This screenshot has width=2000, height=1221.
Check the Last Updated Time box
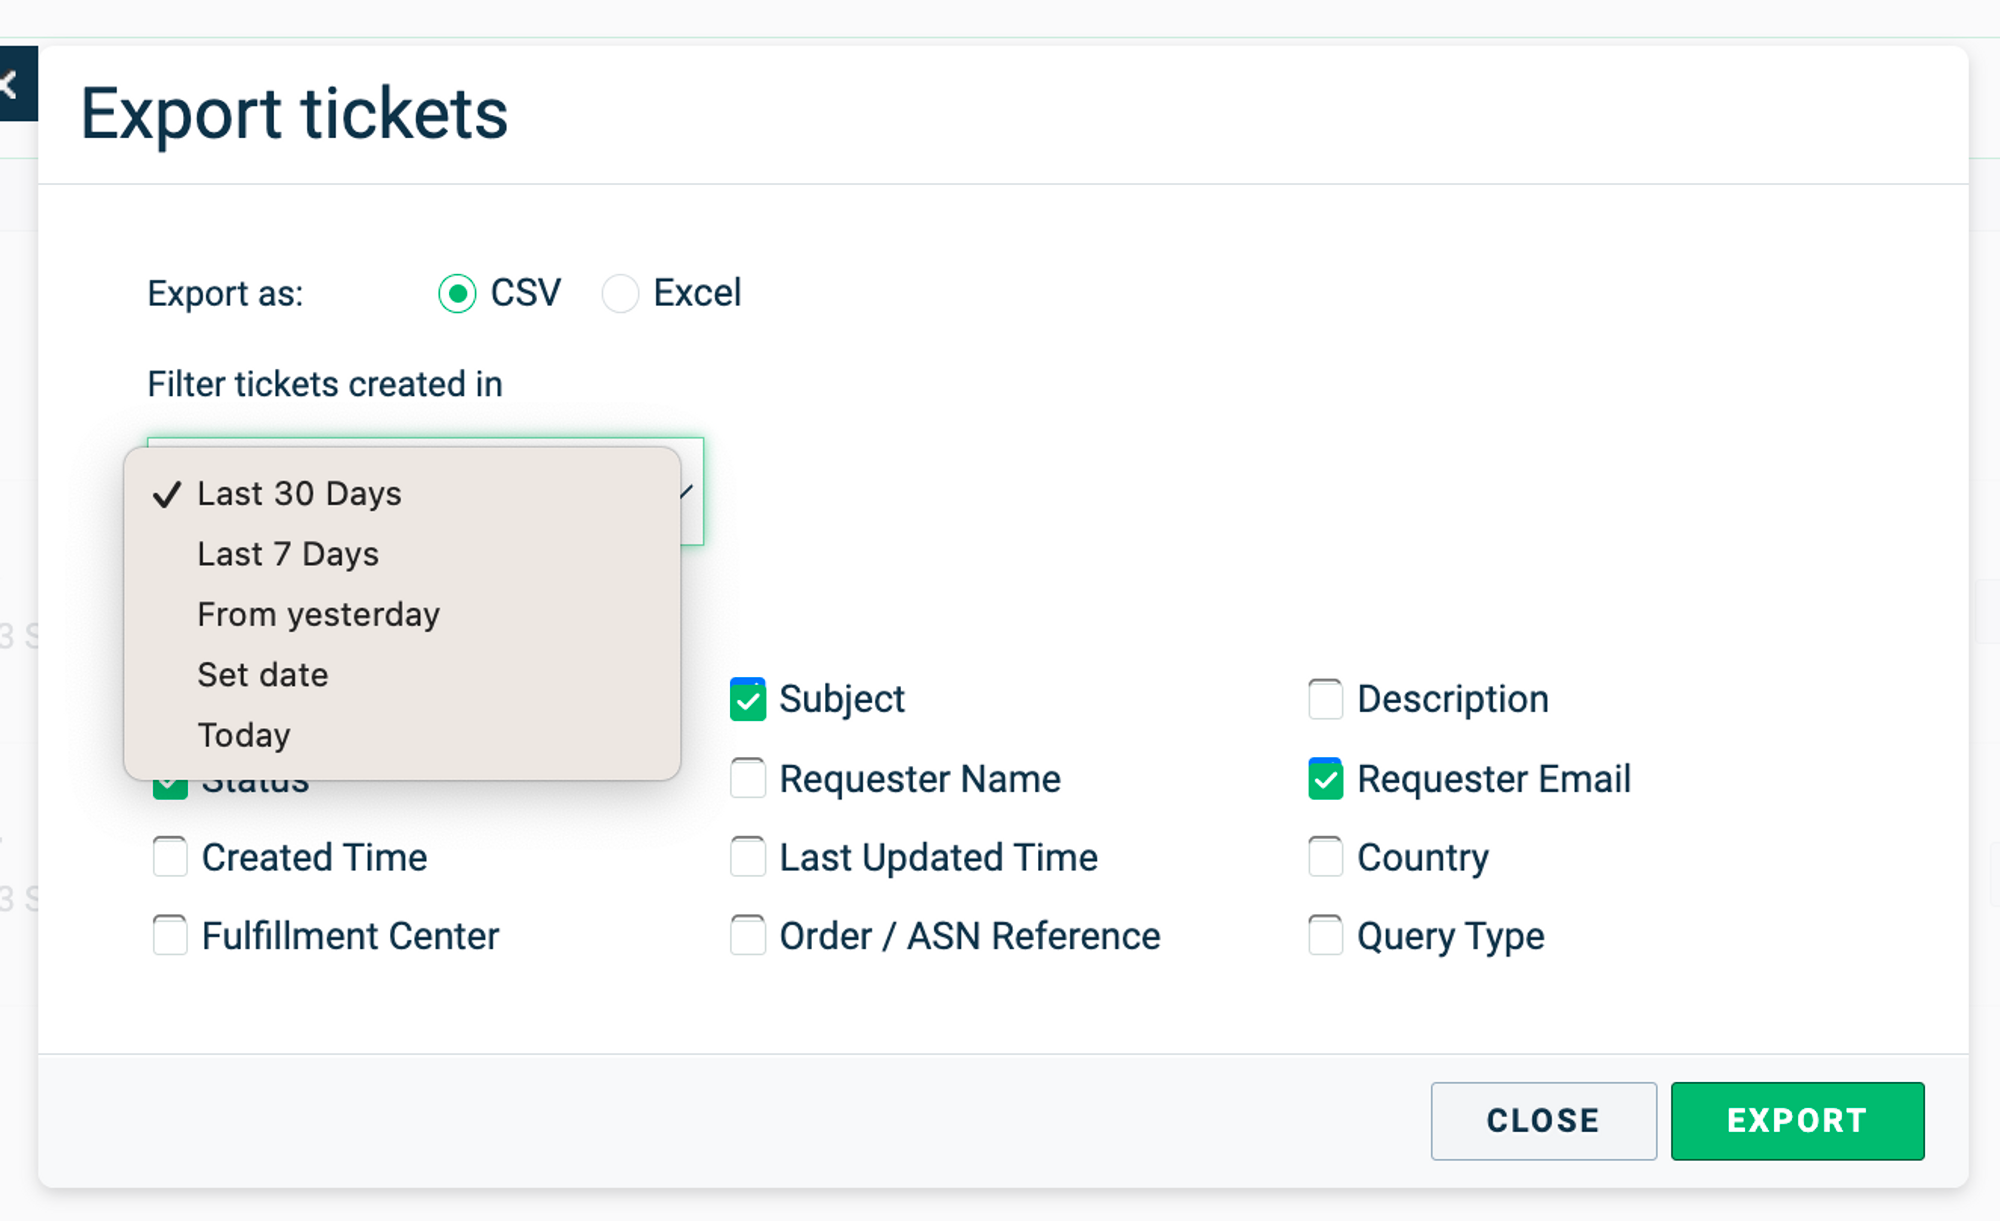tap(748, 857)
